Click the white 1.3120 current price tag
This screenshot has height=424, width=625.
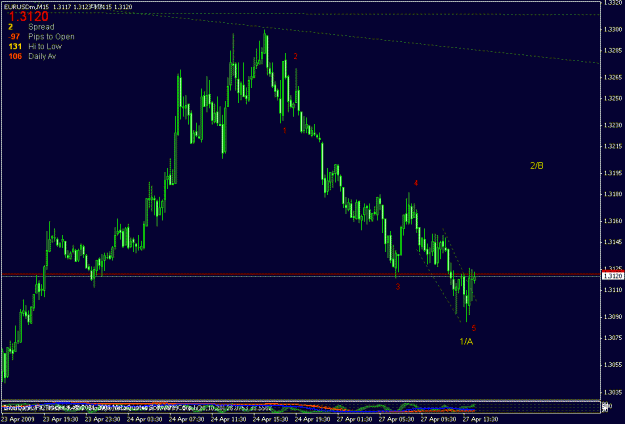click(613, 276)
